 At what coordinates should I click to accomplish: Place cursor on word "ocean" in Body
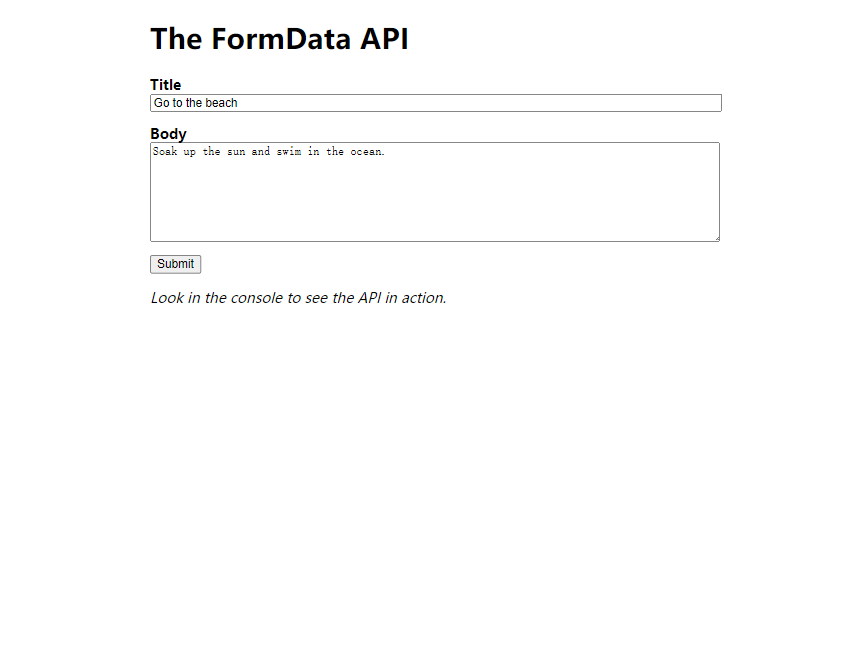click(366, 152)
